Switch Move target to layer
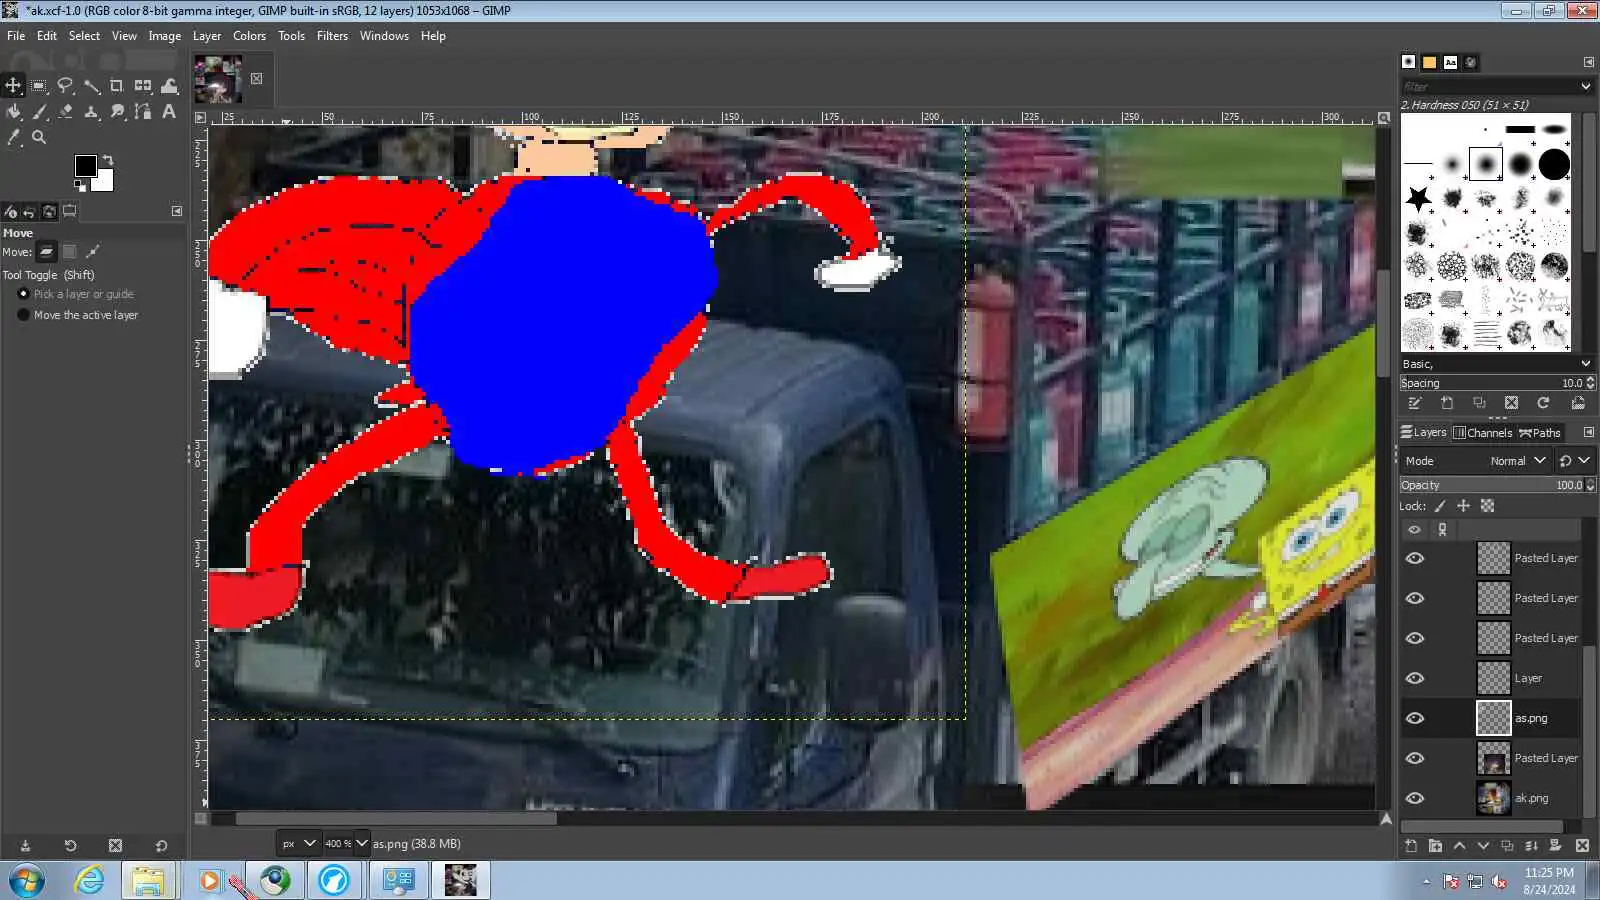Viewport: 1600px width, 900px height. [x=46, y=252]
